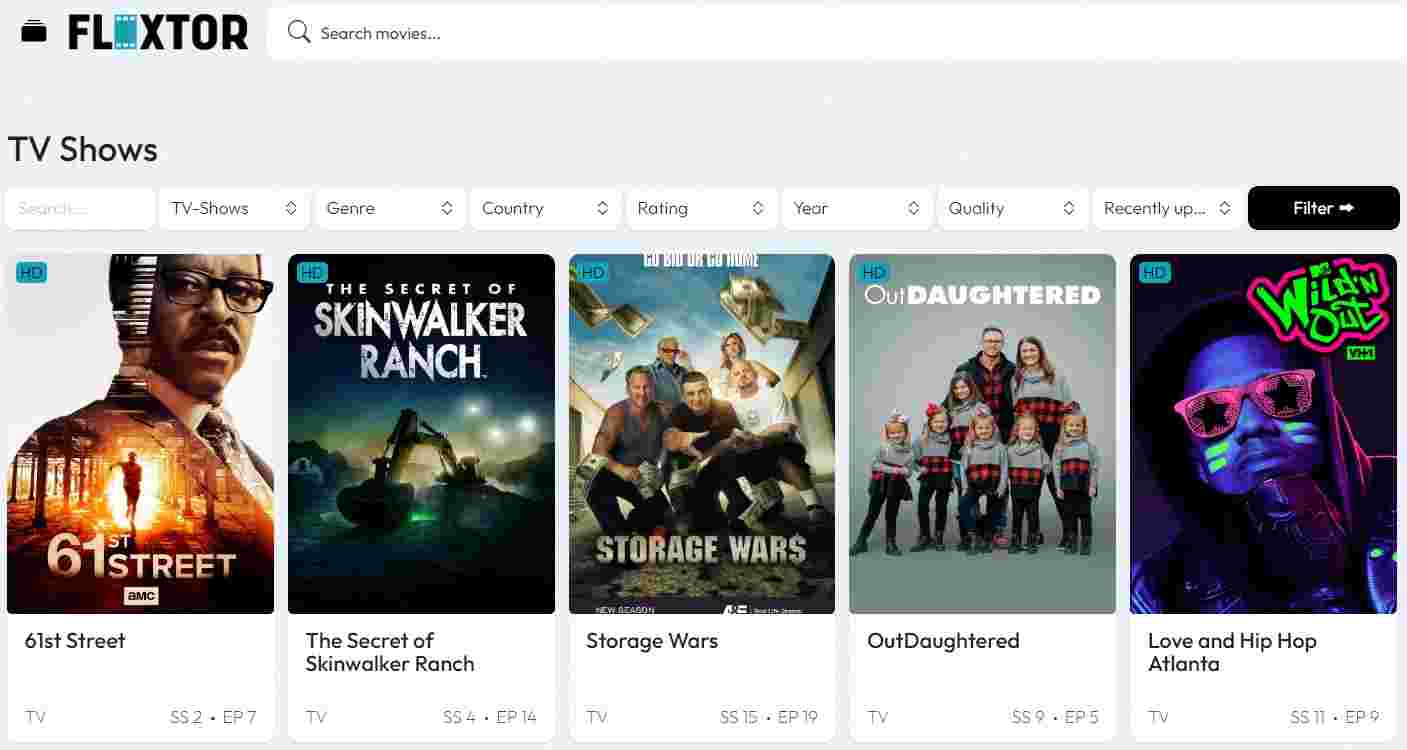Click HD badge on Wild'n Out poster
This screenshot has width=1407, height=750.
1155,272
